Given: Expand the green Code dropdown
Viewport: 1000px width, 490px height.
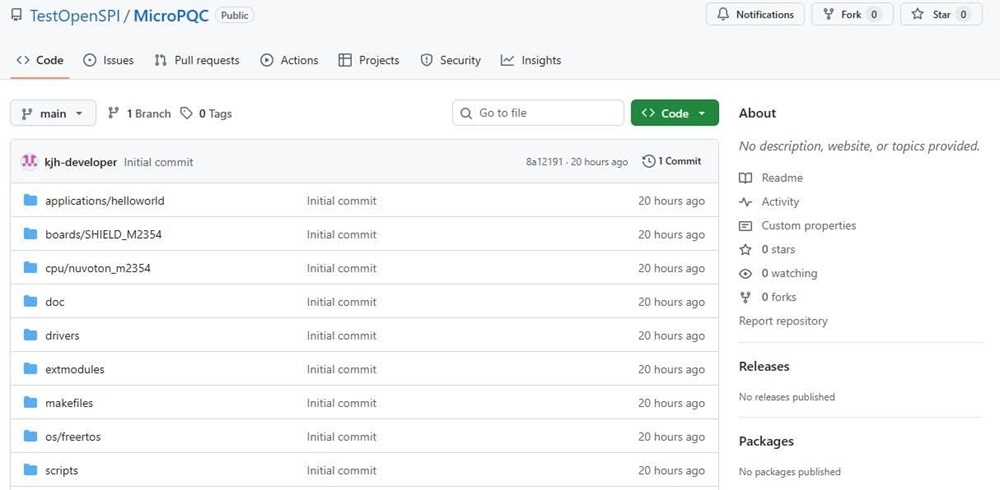Looking at the screenshot, I should tap(674, 114).
